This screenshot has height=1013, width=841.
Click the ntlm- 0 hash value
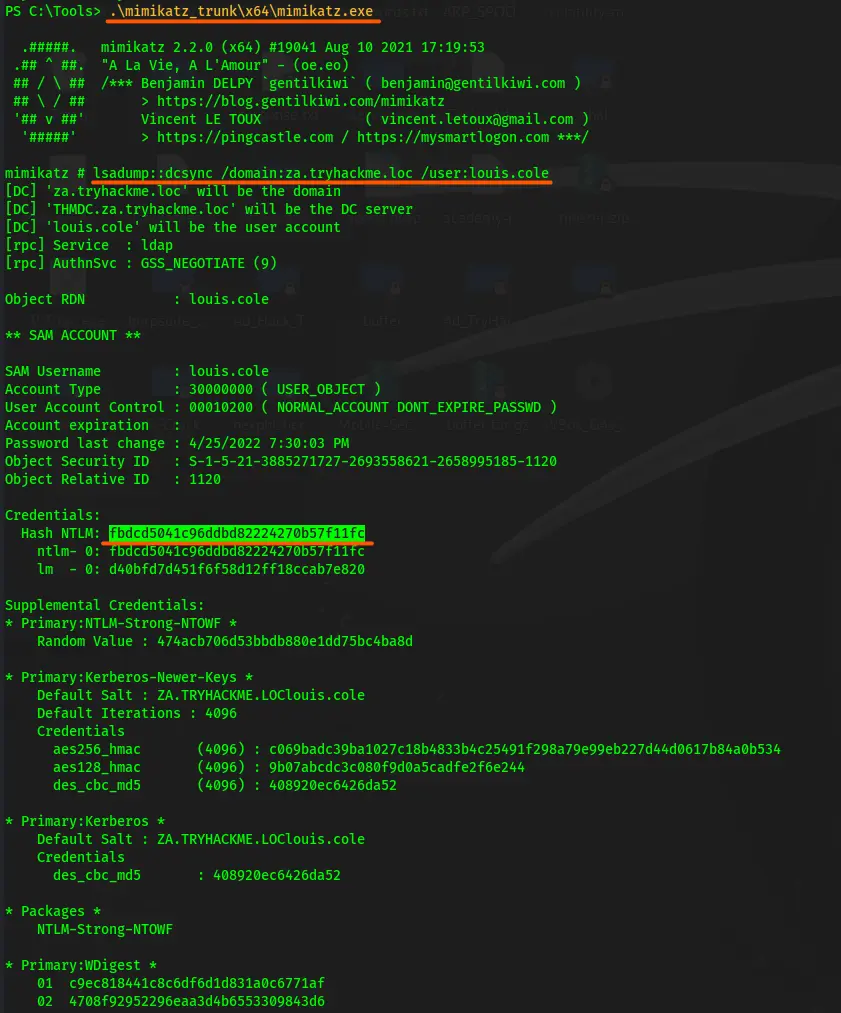point(237,551)
